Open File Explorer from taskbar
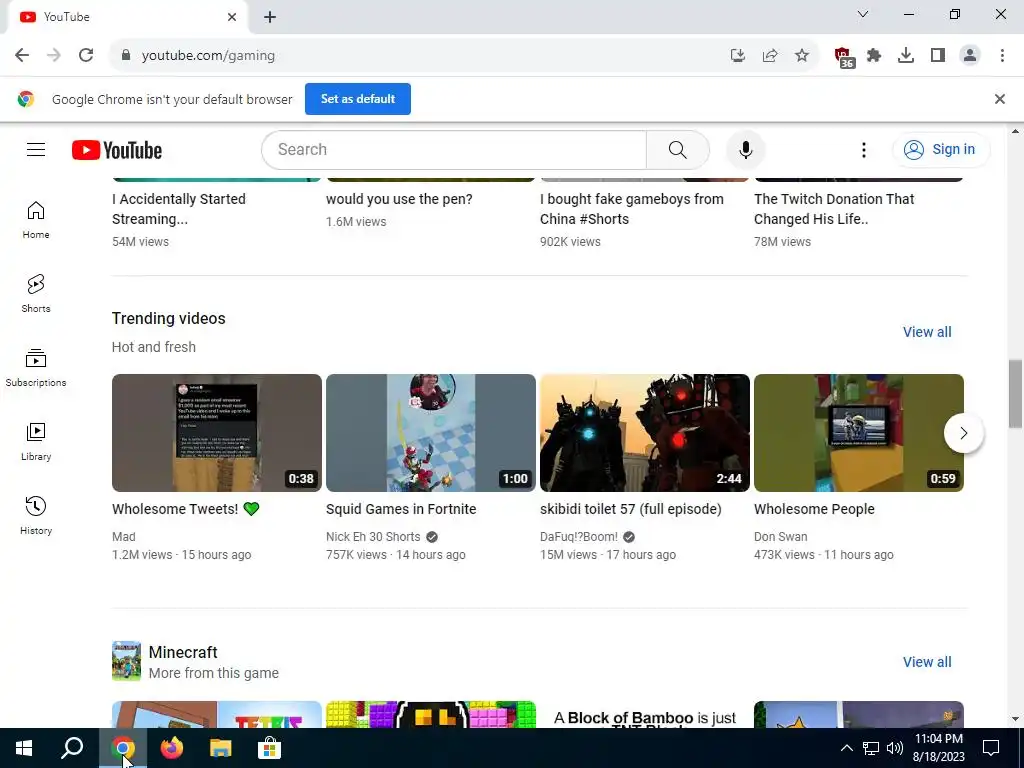 221,748
